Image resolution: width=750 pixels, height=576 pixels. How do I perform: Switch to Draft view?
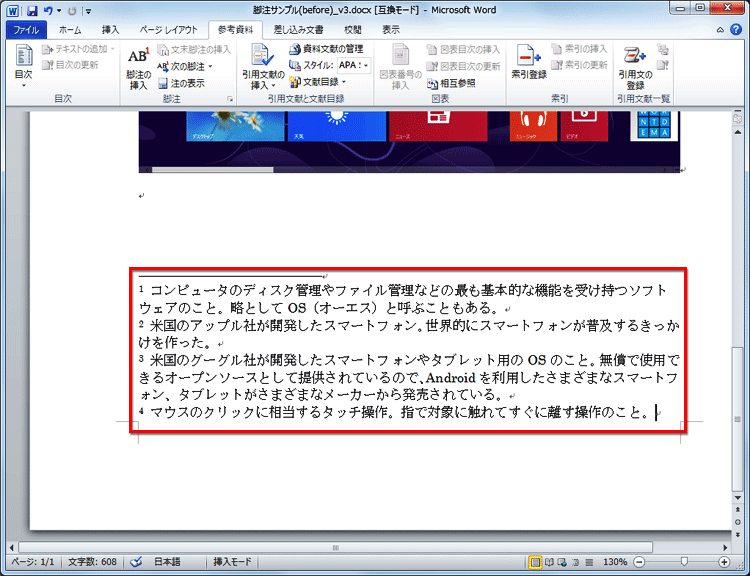(x=590, y=562)
